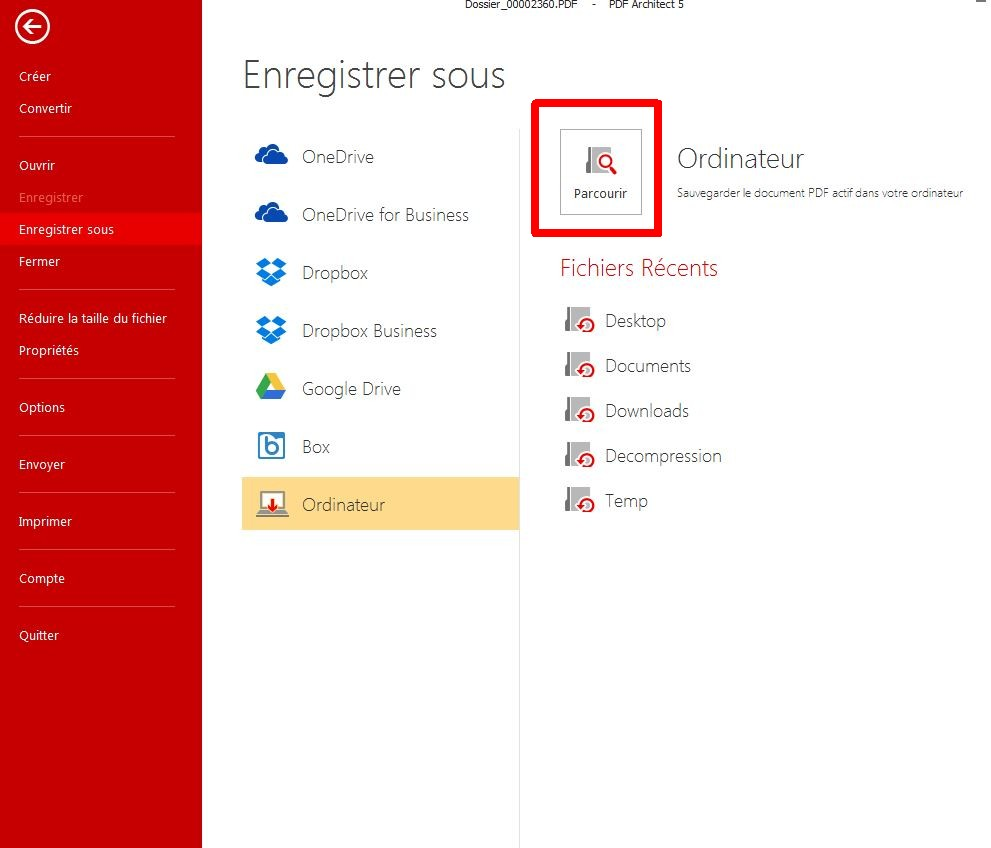Open the recent Desktop folder
This screenshot has height=848, width=991.
(635, 321)
